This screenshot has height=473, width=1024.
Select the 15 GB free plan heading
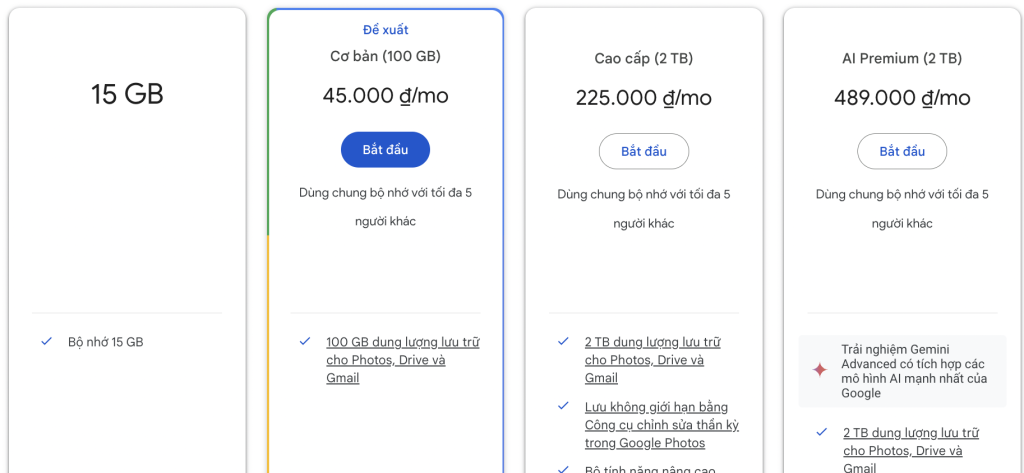(x=127, y=94)
